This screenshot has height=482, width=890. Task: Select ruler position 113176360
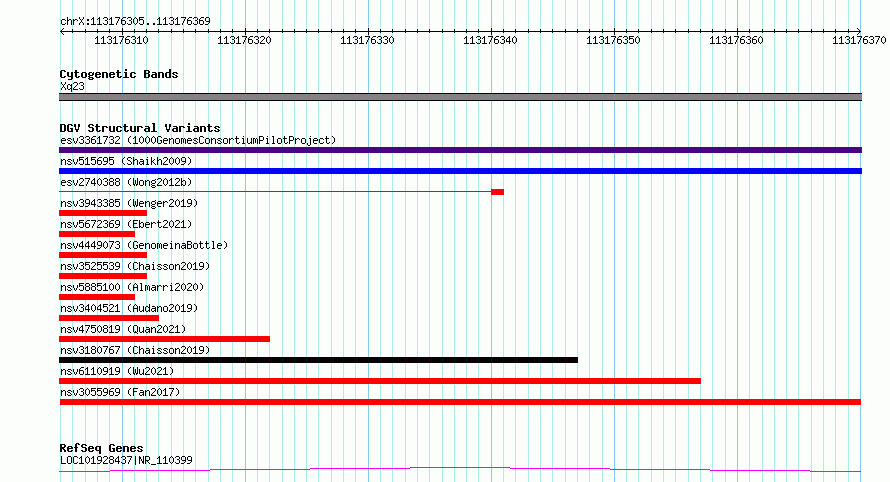coord(736,40)
